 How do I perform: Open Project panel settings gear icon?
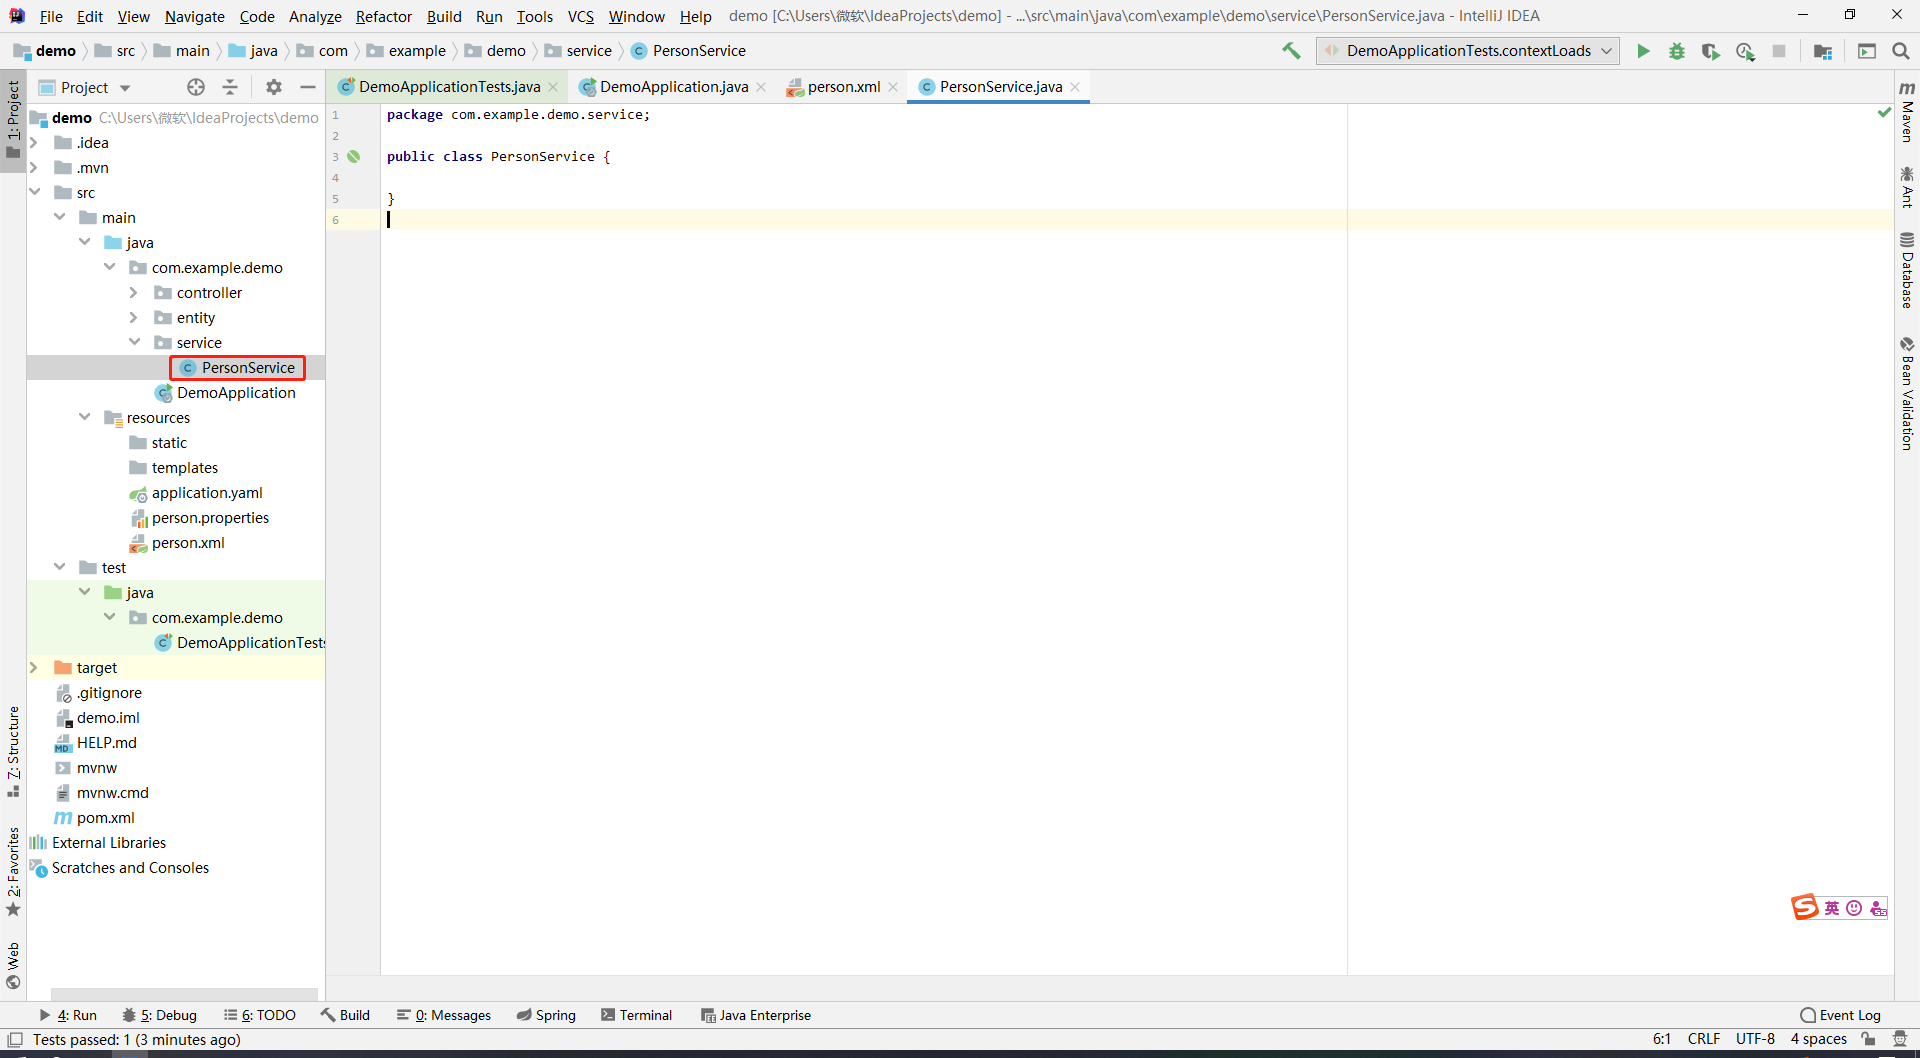(x=274, y=87)
